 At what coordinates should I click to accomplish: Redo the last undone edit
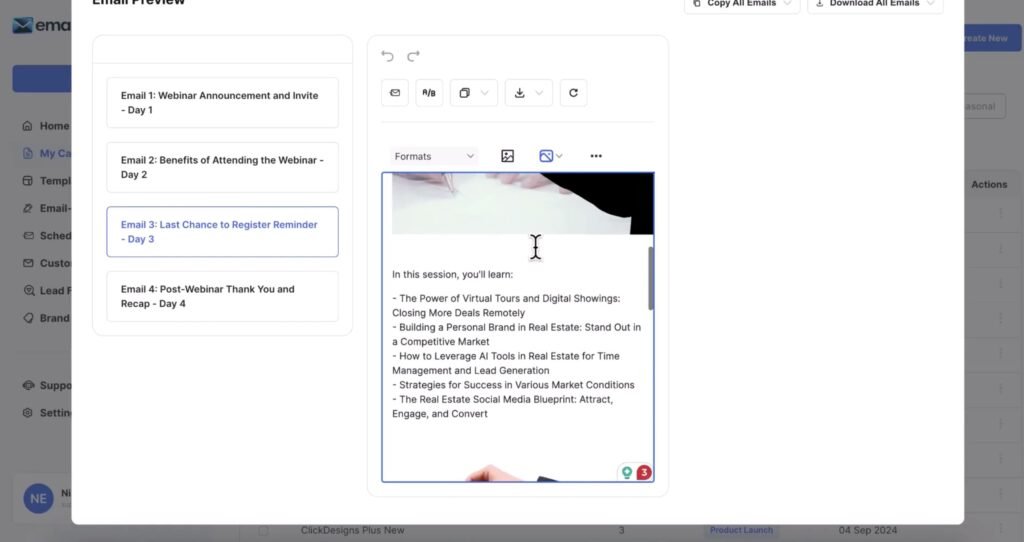click(413, 56)
